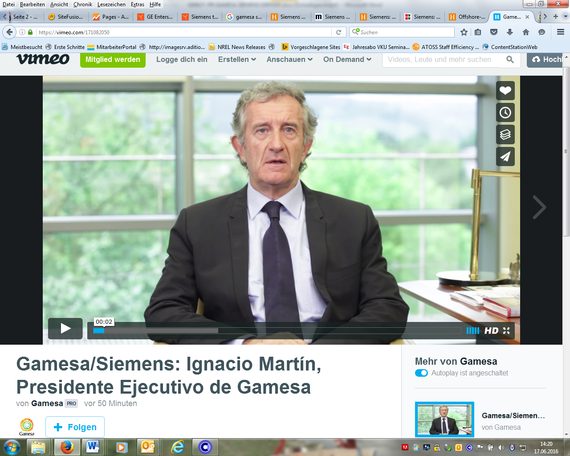Open the NREL News Releases bookmark
Image resolution: width=570 pixels, height=456 pixels.
[237, 47]
